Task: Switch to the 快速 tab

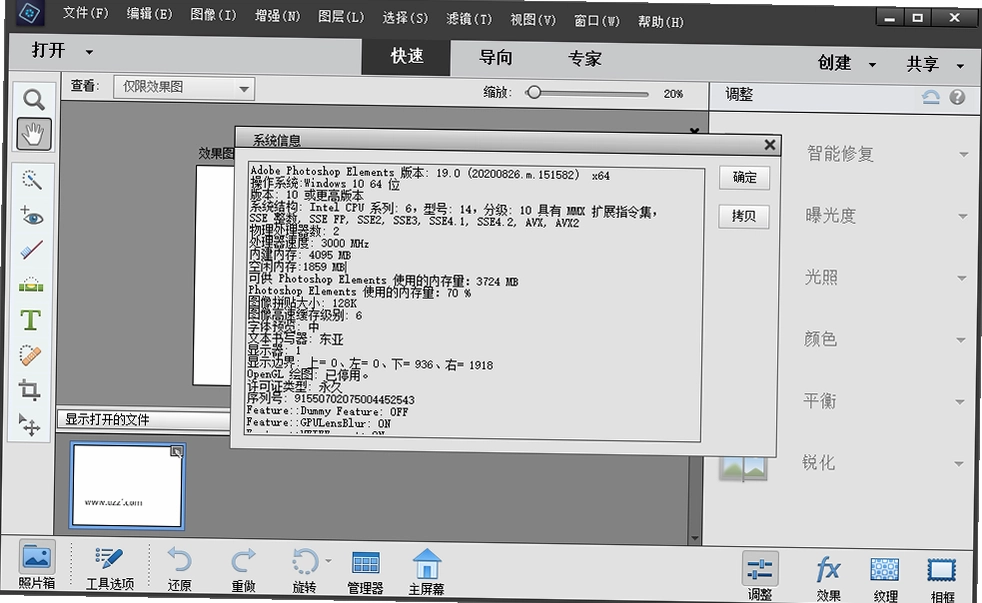Action: 406,57
